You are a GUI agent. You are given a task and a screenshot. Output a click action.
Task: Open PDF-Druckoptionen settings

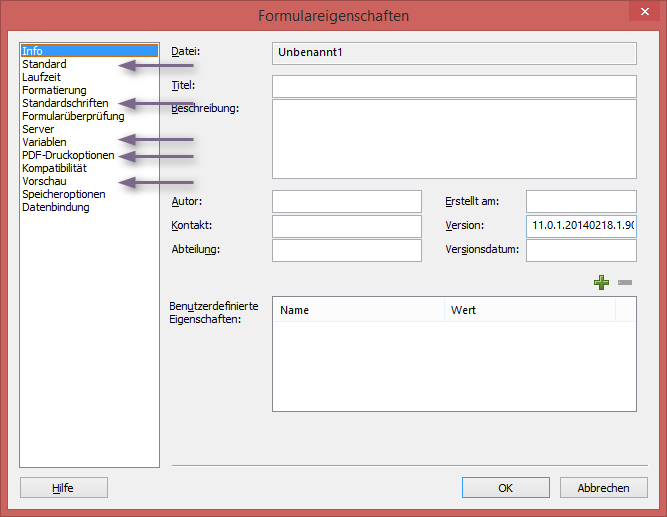click(68, 155)
